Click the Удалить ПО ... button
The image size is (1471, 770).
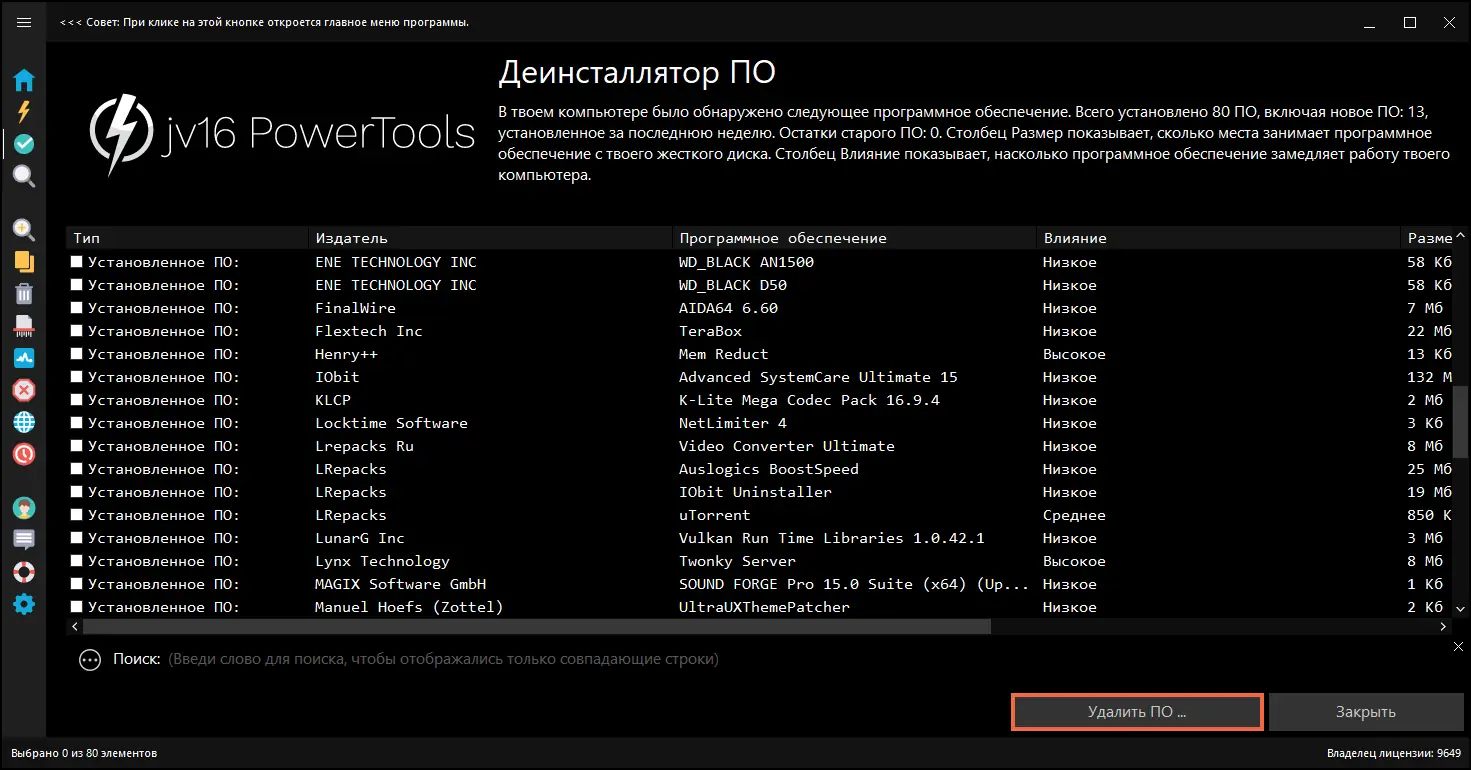pos(1137,712)
